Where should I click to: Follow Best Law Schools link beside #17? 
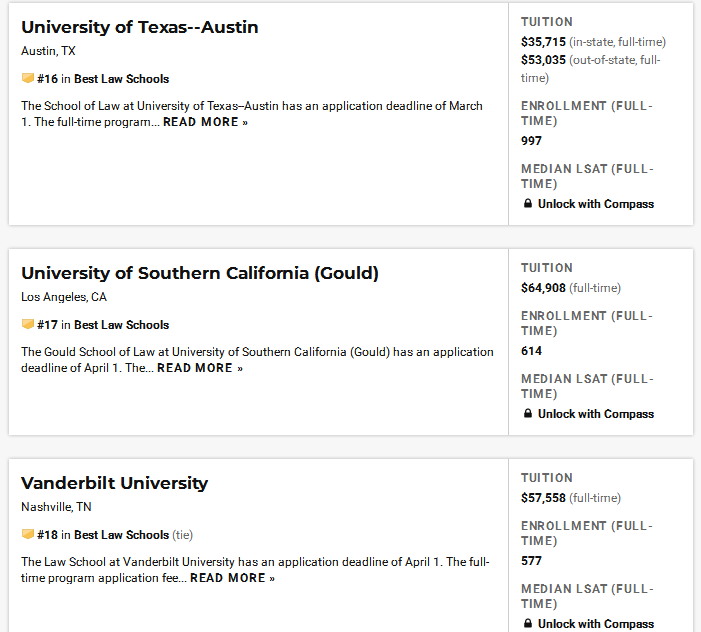(x=122, y=324)
